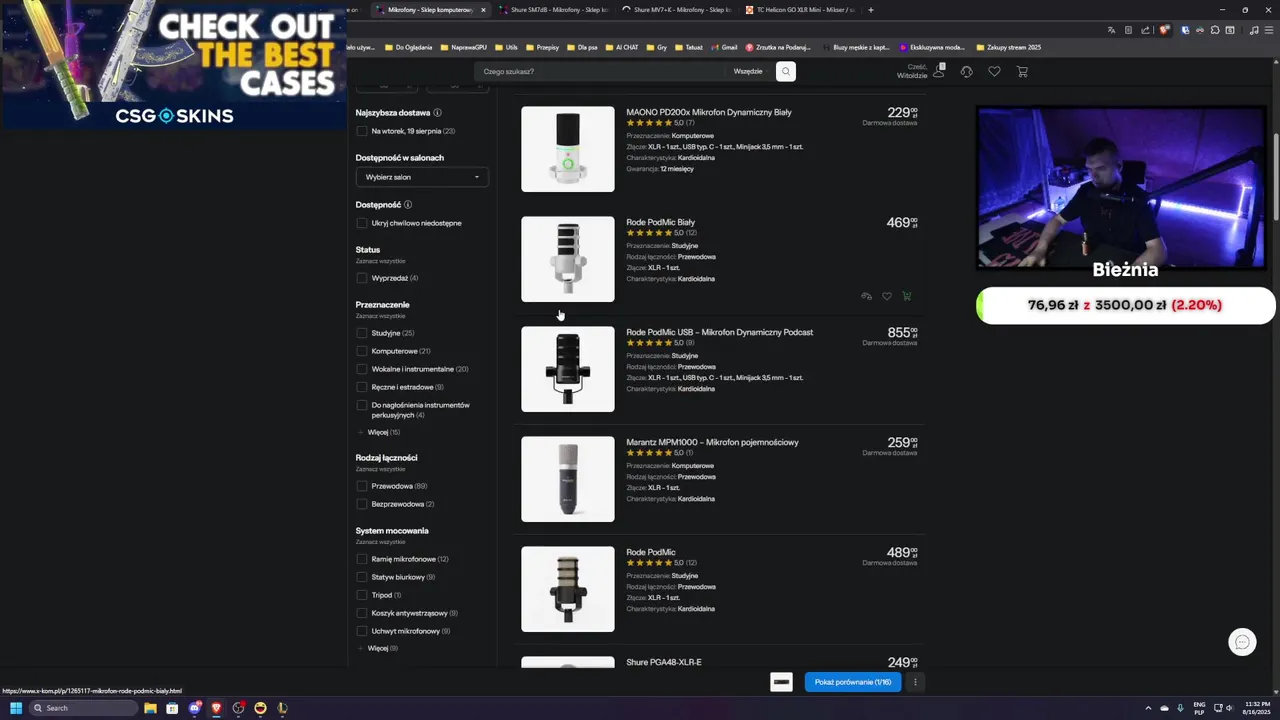
Task: Open the chat bubble widget
Action: pyautogui.click(x=1242, y=642)
